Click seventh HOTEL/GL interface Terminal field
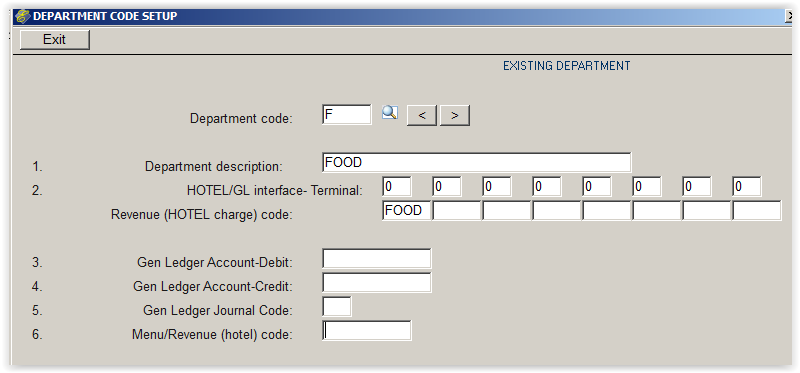This screenshot has height=373, width=800. pos(696,187)
